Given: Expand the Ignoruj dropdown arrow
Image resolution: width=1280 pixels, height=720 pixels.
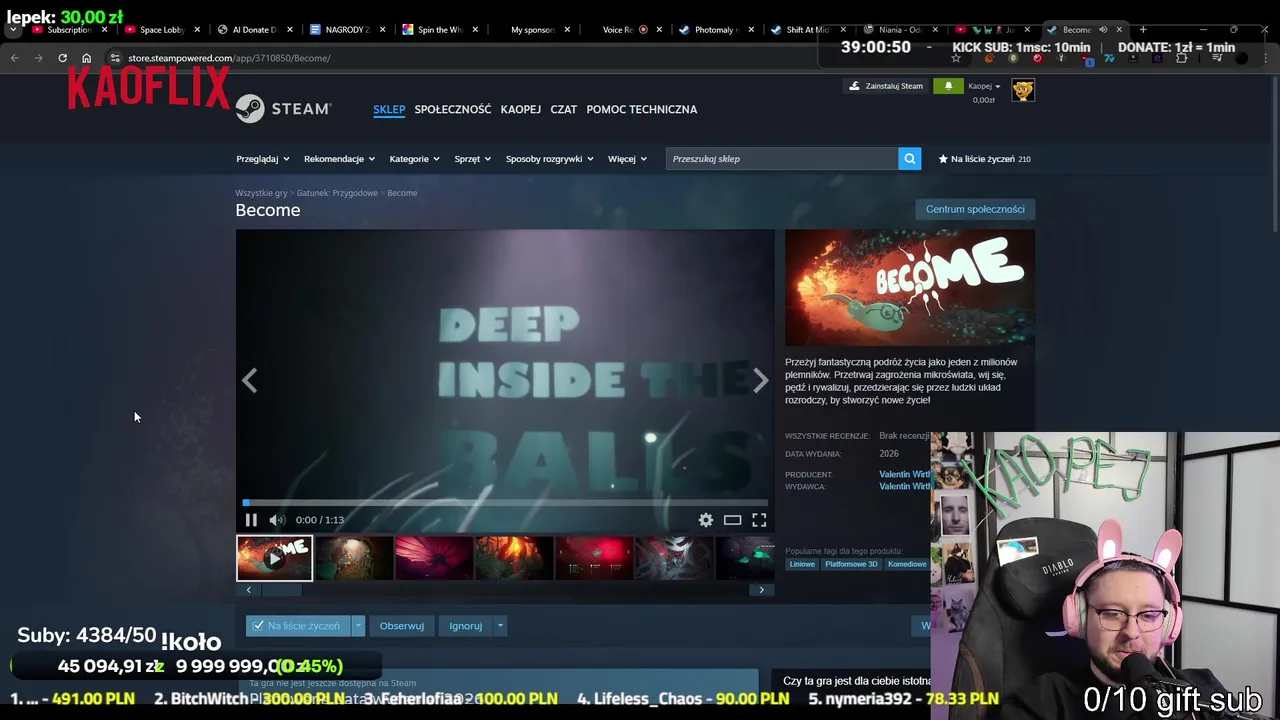Looking at the screenshot, I should (500, 626).
